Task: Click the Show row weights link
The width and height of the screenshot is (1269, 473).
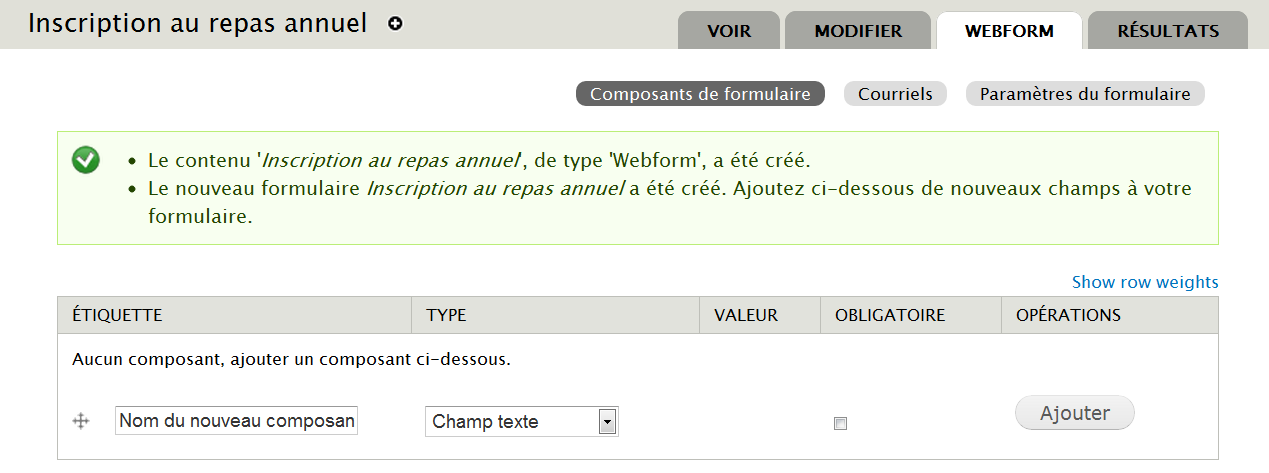Action: pyautogui.click(x=1145, y=282)
